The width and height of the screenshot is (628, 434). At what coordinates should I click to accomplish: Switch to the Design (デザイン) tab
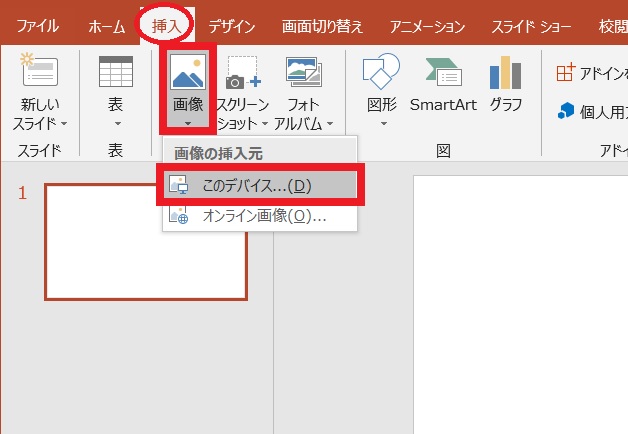231,26
